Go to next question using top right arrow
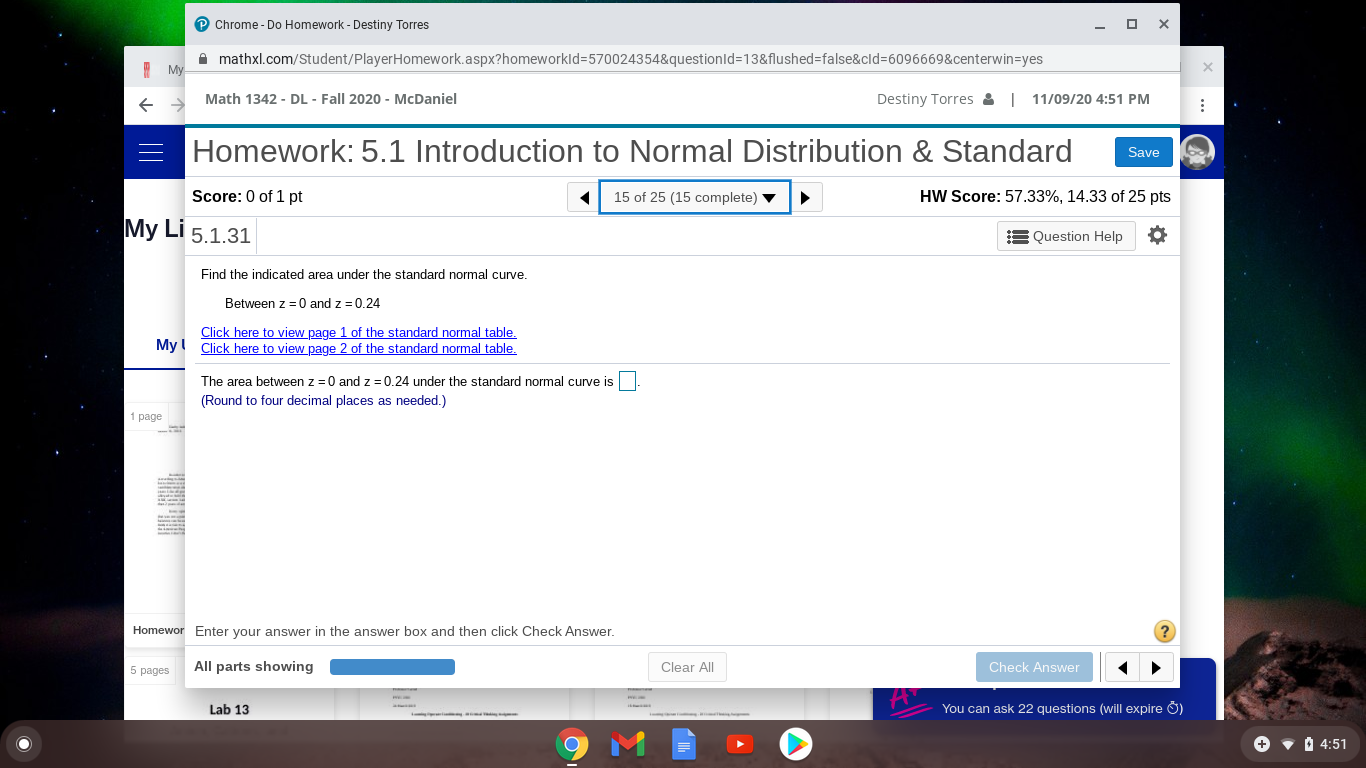The width and height of the screenshot is (1366, 768). pos(806,197)
